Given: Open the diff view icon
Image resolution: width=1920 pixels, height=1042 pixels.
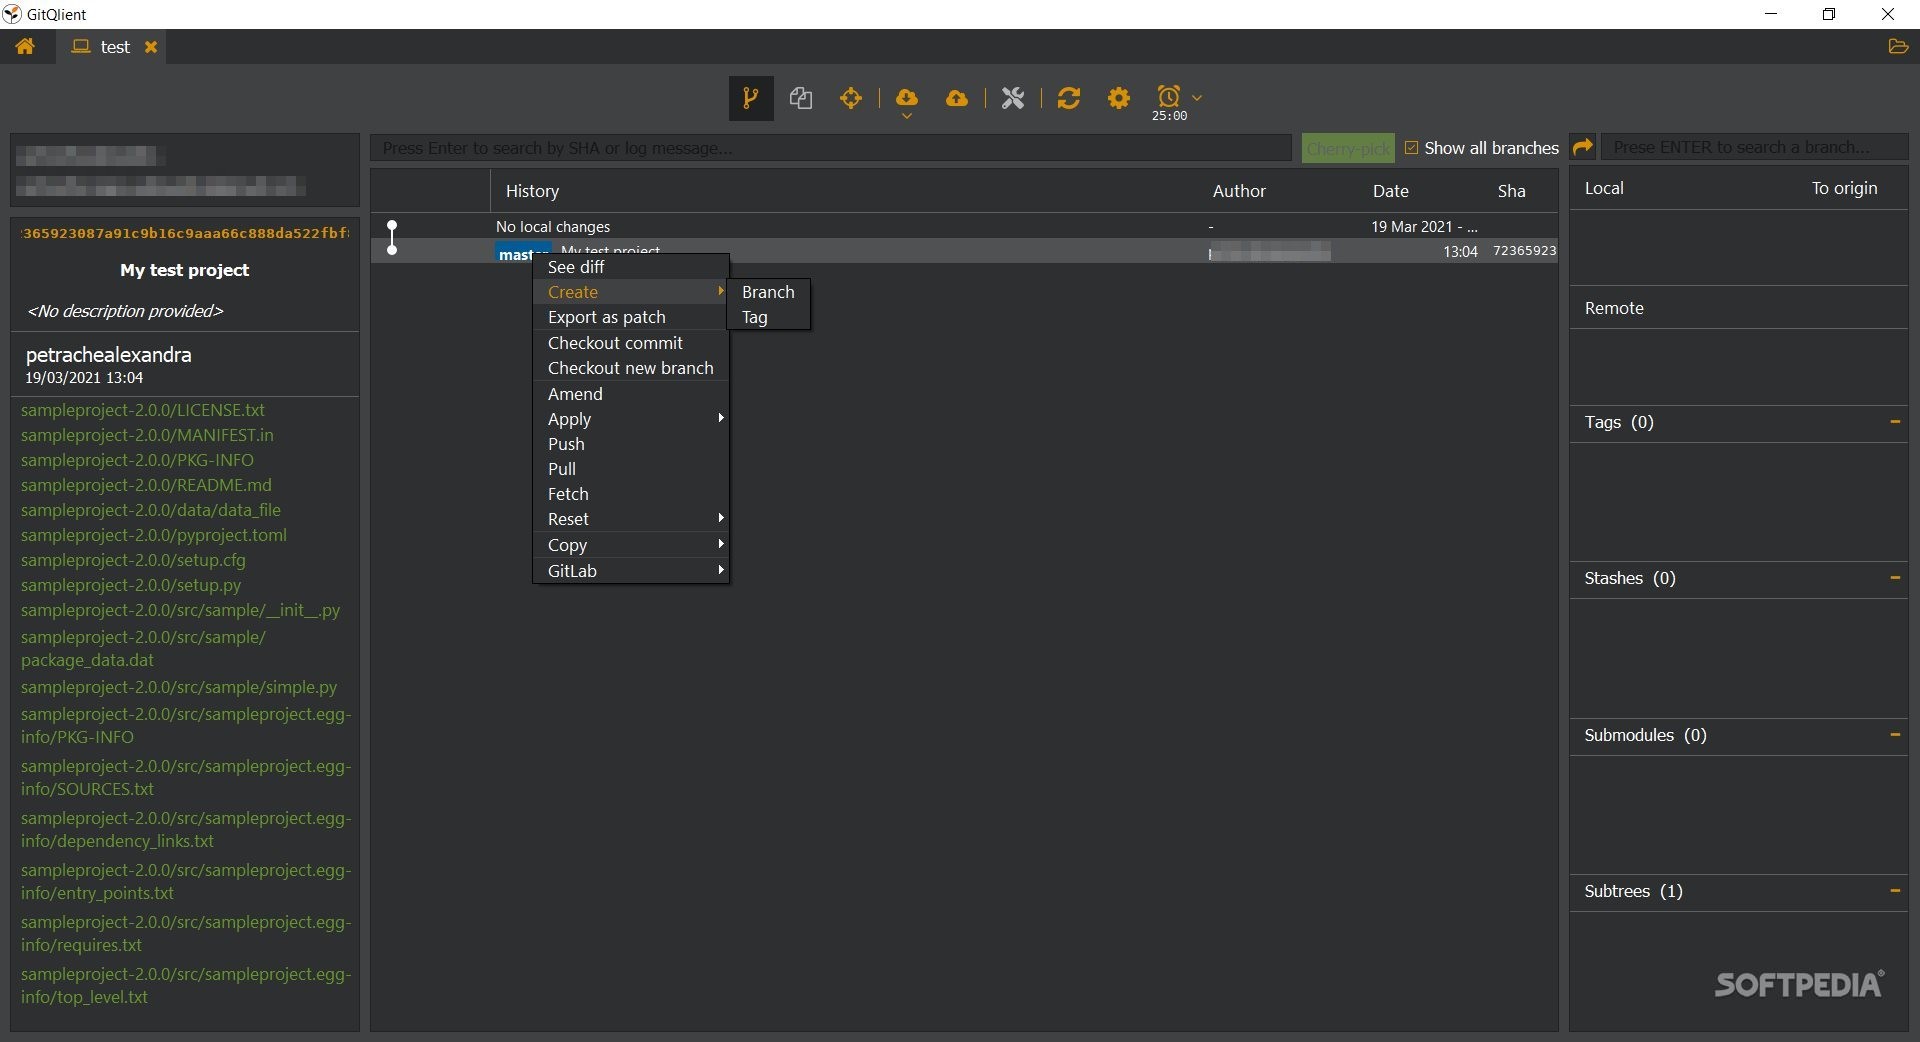Looking at the screenshot, I should [x=801, y=98].
